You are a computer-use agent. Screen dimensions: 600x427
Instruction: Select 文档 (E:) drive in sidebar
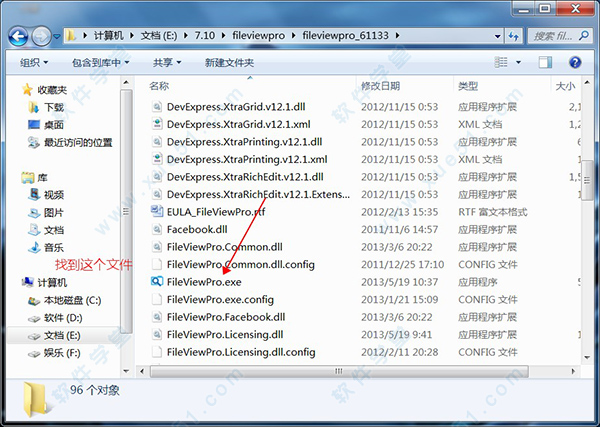click(54, 336)
